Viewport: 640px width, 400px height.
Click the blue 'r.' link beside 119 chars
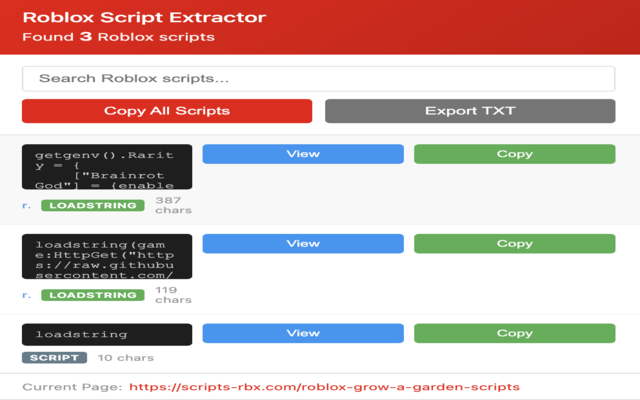[27, 296]
